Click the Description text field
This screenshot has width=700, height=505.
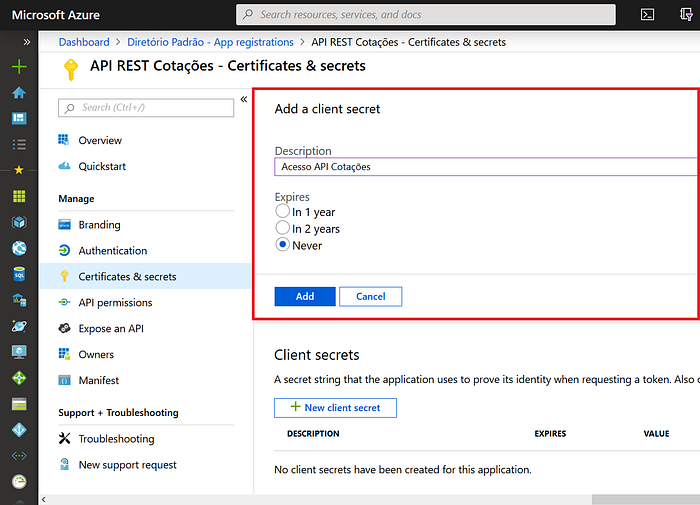click(486, 167)
